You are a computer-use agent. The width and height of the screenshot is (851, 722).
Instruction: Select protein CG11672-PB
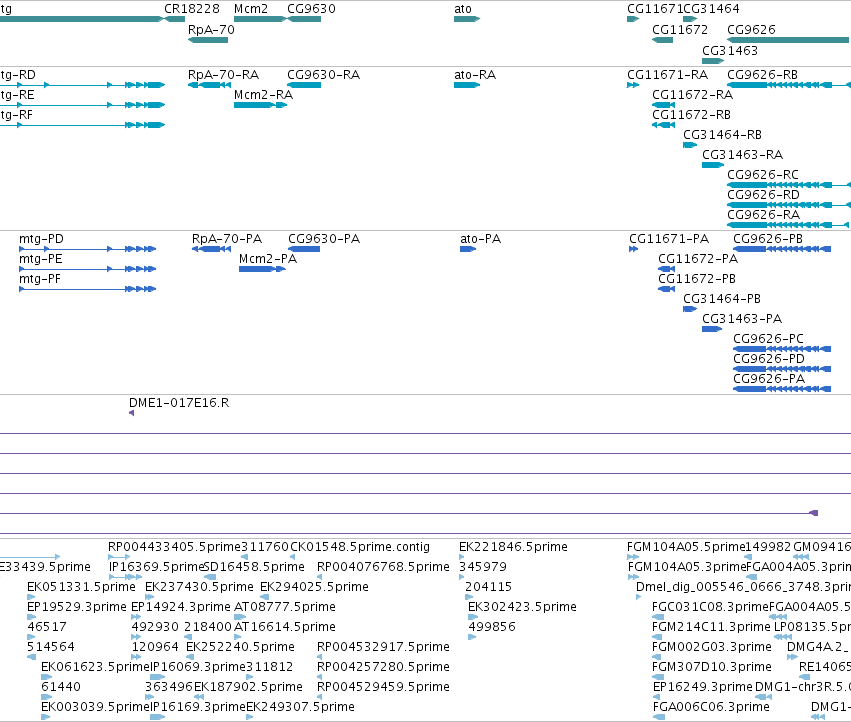click(697, 279)
